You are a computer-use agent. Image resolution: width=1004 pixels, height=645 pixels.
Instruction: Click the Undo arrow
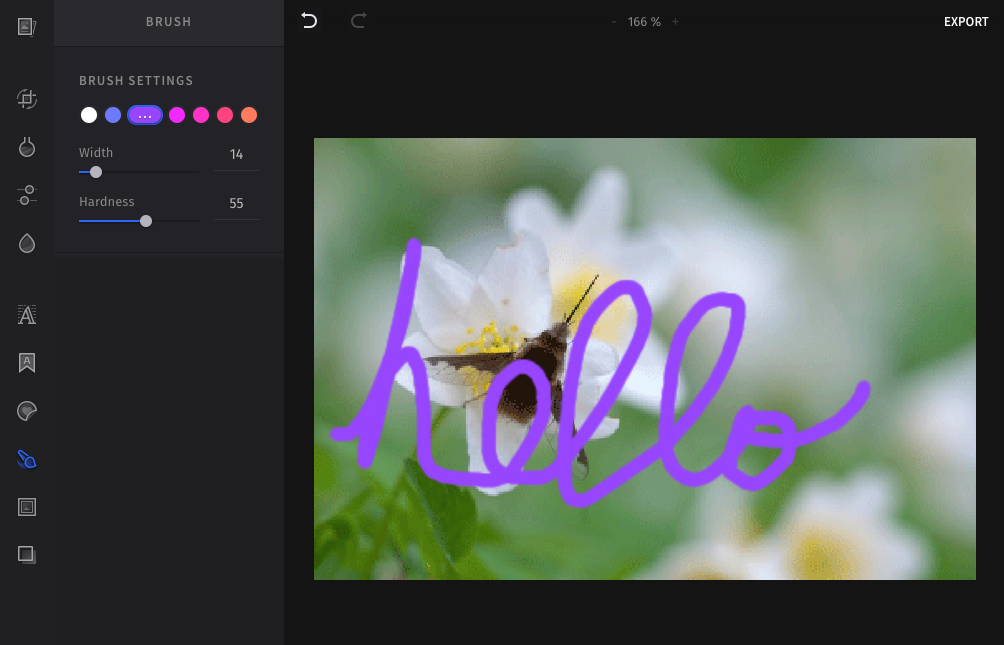point(309,20)
